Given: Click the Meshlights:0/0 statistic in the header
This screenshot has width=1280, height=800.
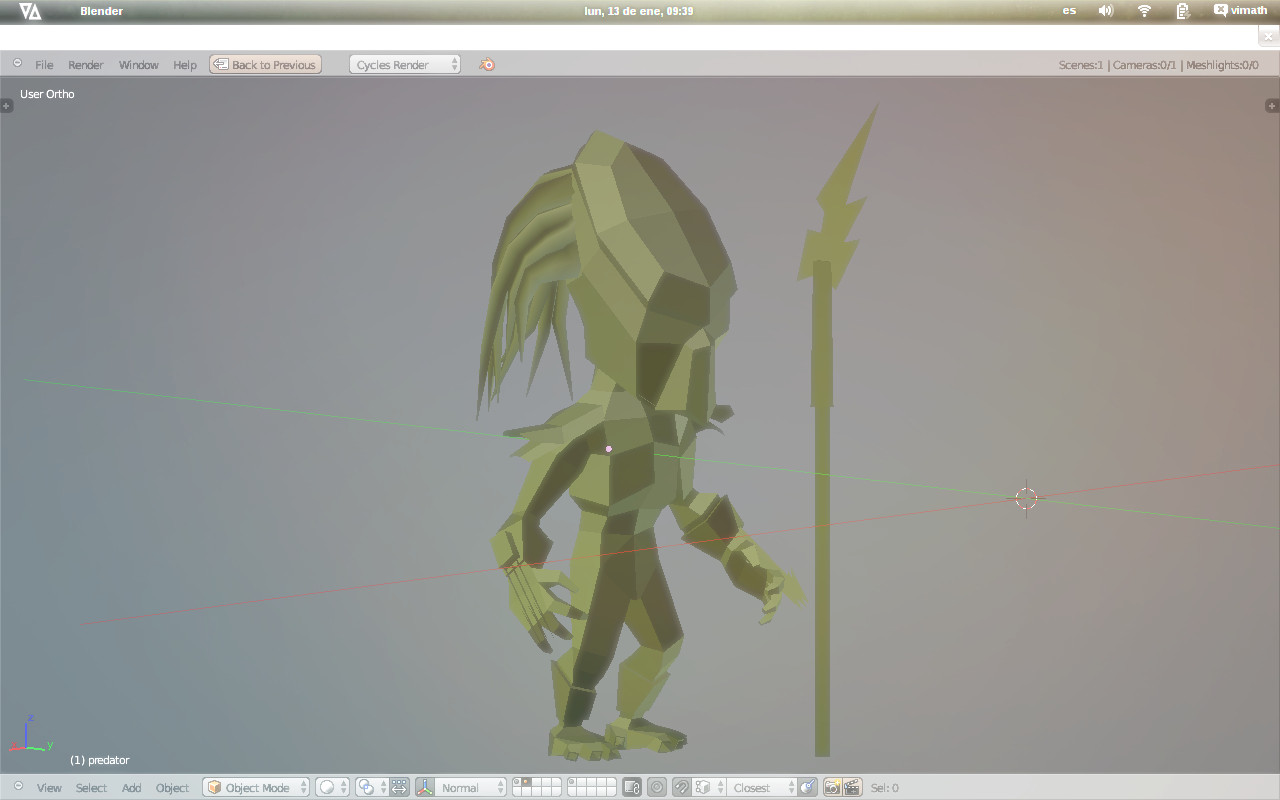Looking at the screenshot, I should tap(1222, 65).
